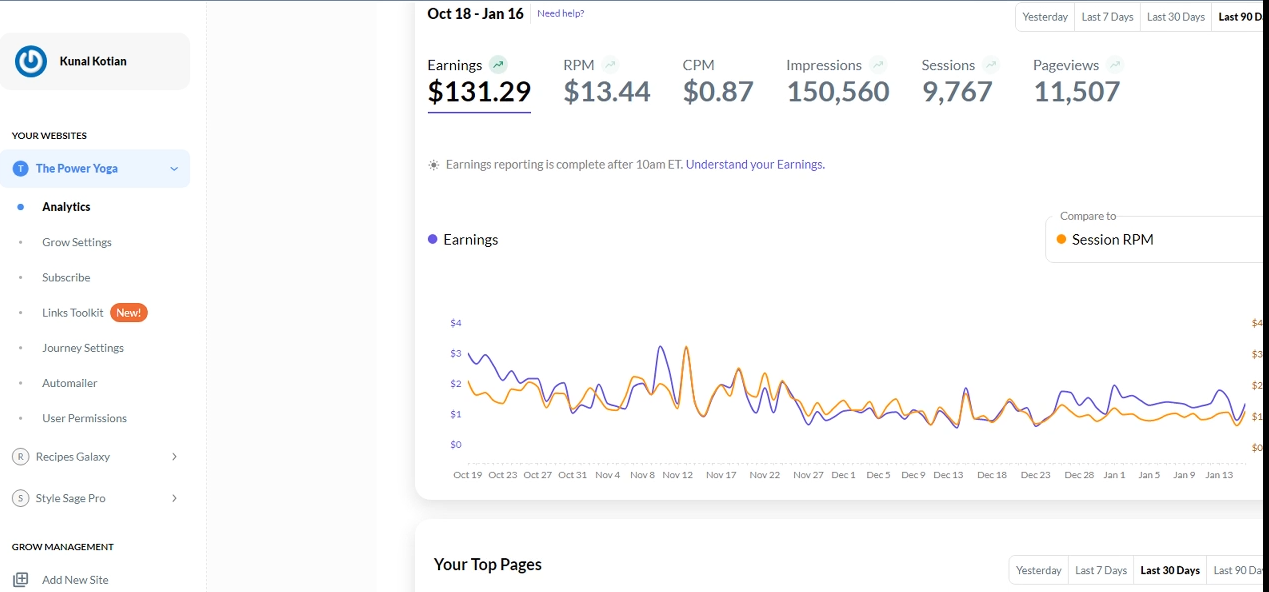Click the Recipes Galaxy R badge icon
This screenshot has height=592, width=1269.
20,457
